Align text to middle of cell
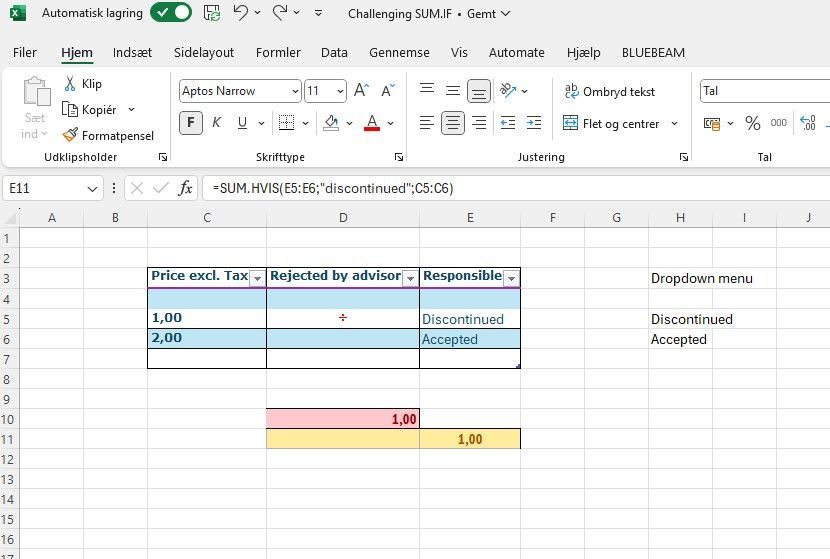 point(453,91)
